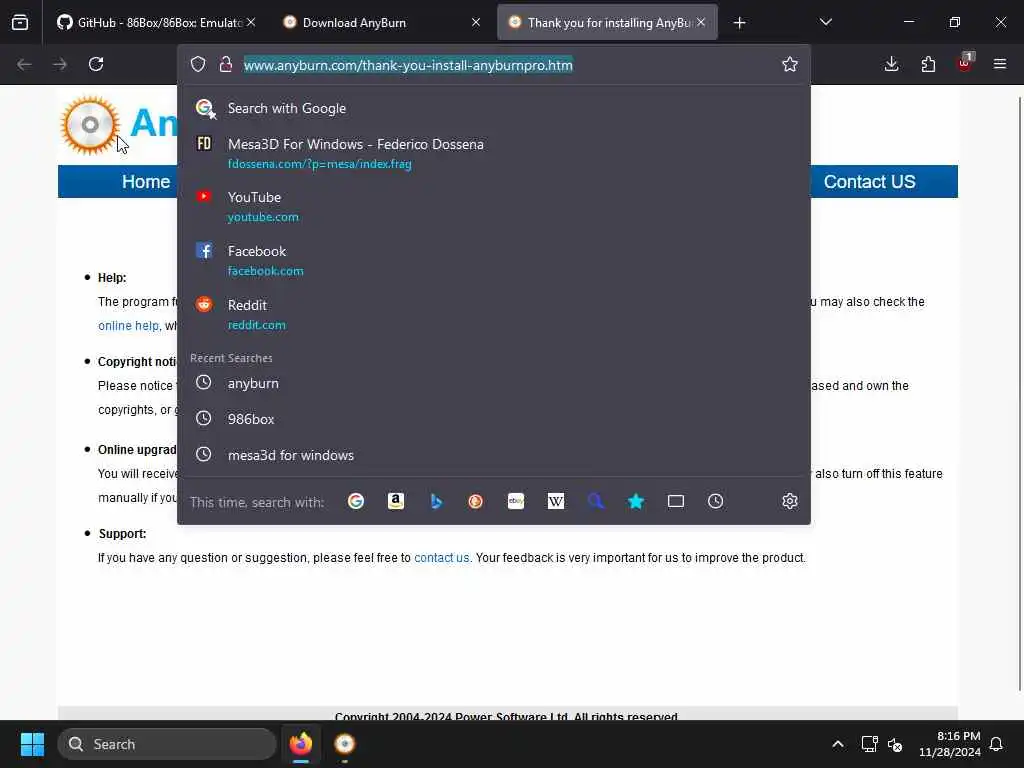Open Firefox from the taskbar
Image resolution: width=1024 pixels, height=768 pixels.
301,744
